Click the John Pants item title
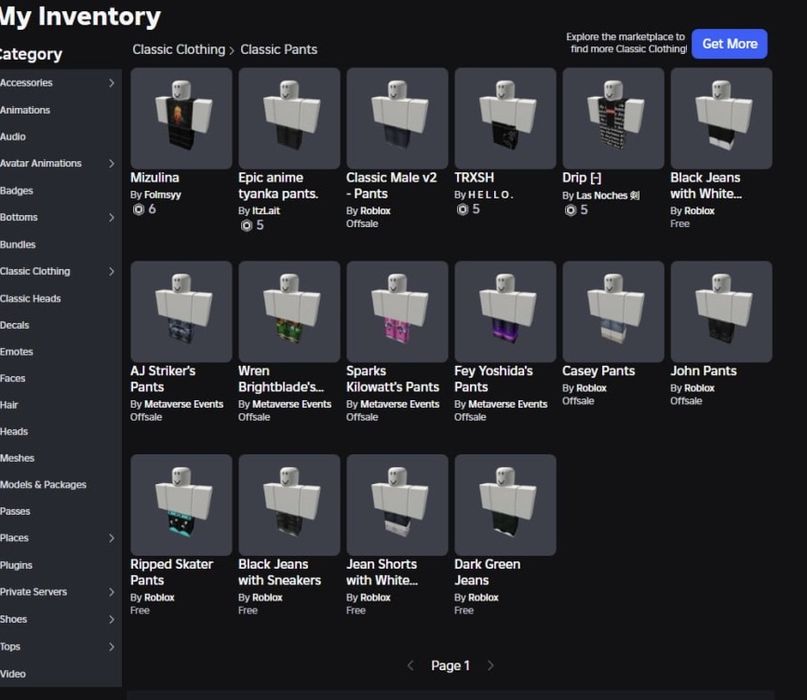 pyautogui.click(x=703, y=371)
